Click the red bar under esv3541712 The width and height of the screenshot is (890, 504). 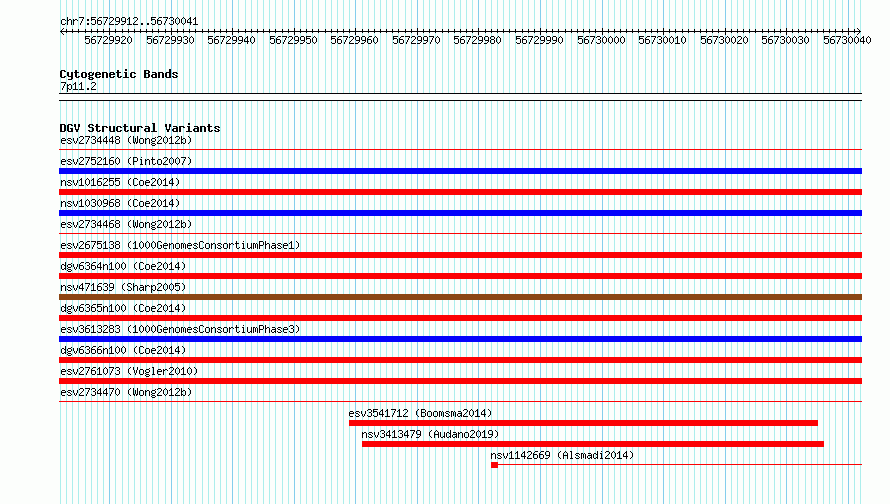[x=583, y=423]
